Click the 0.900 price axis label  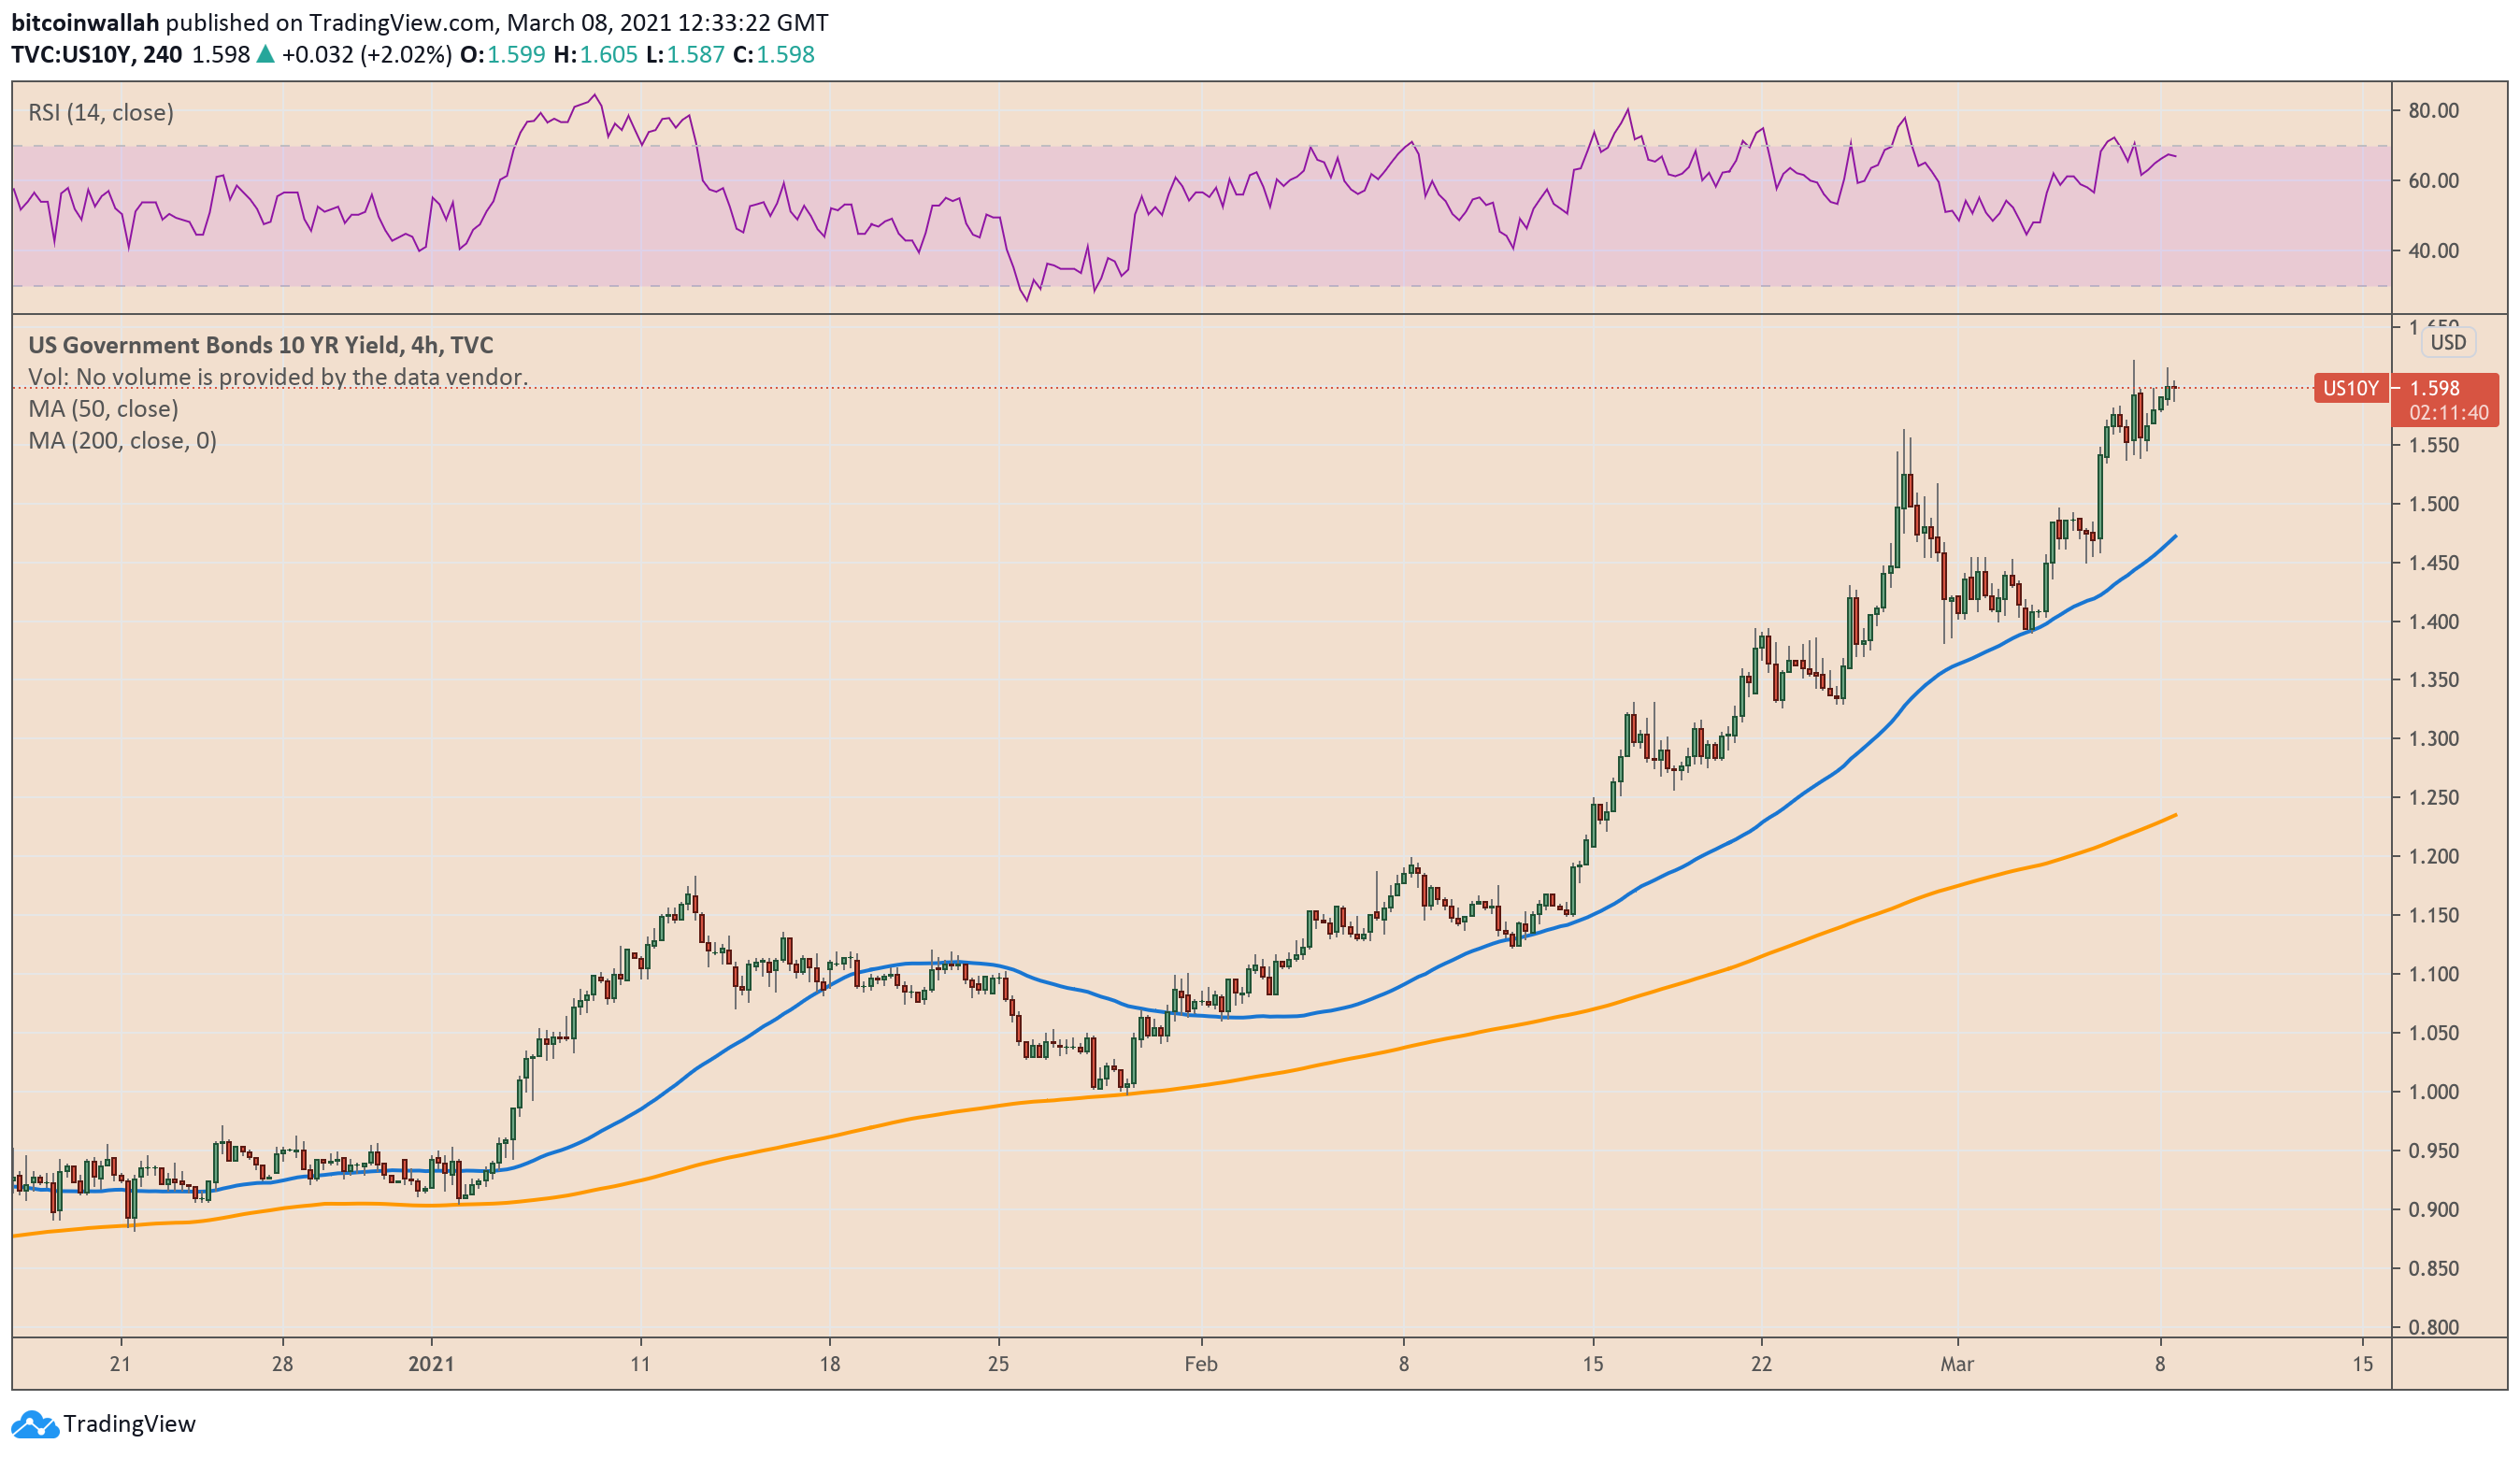click(2434, 1210)
